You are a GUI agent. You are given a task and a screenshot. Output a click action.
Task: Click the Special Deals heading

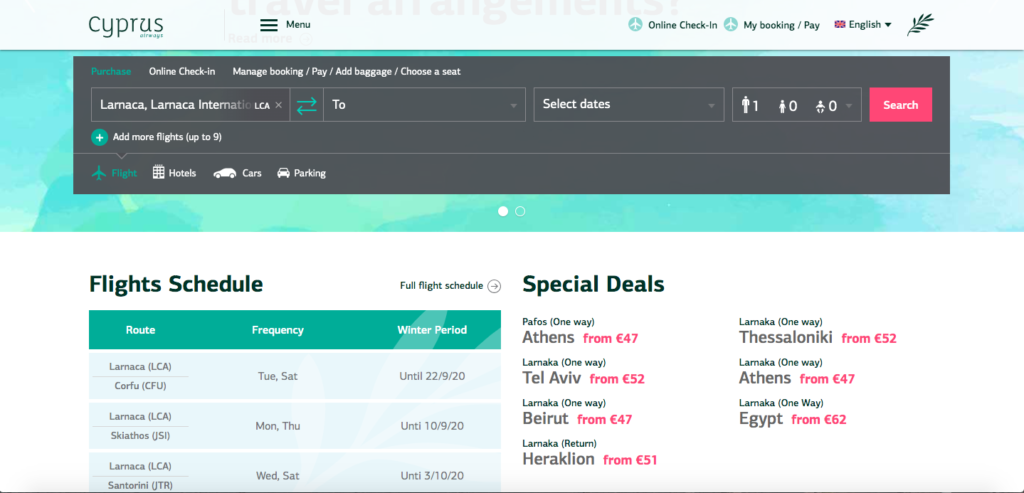click(594, 284)
